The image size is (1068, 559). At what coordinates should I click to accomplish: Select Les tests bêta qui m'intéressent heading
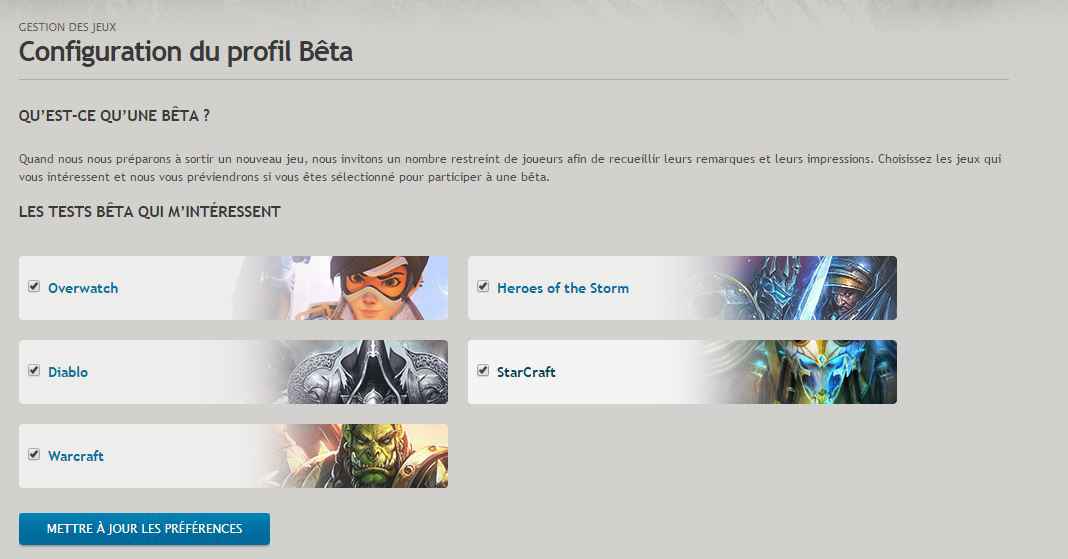point(150,212)
